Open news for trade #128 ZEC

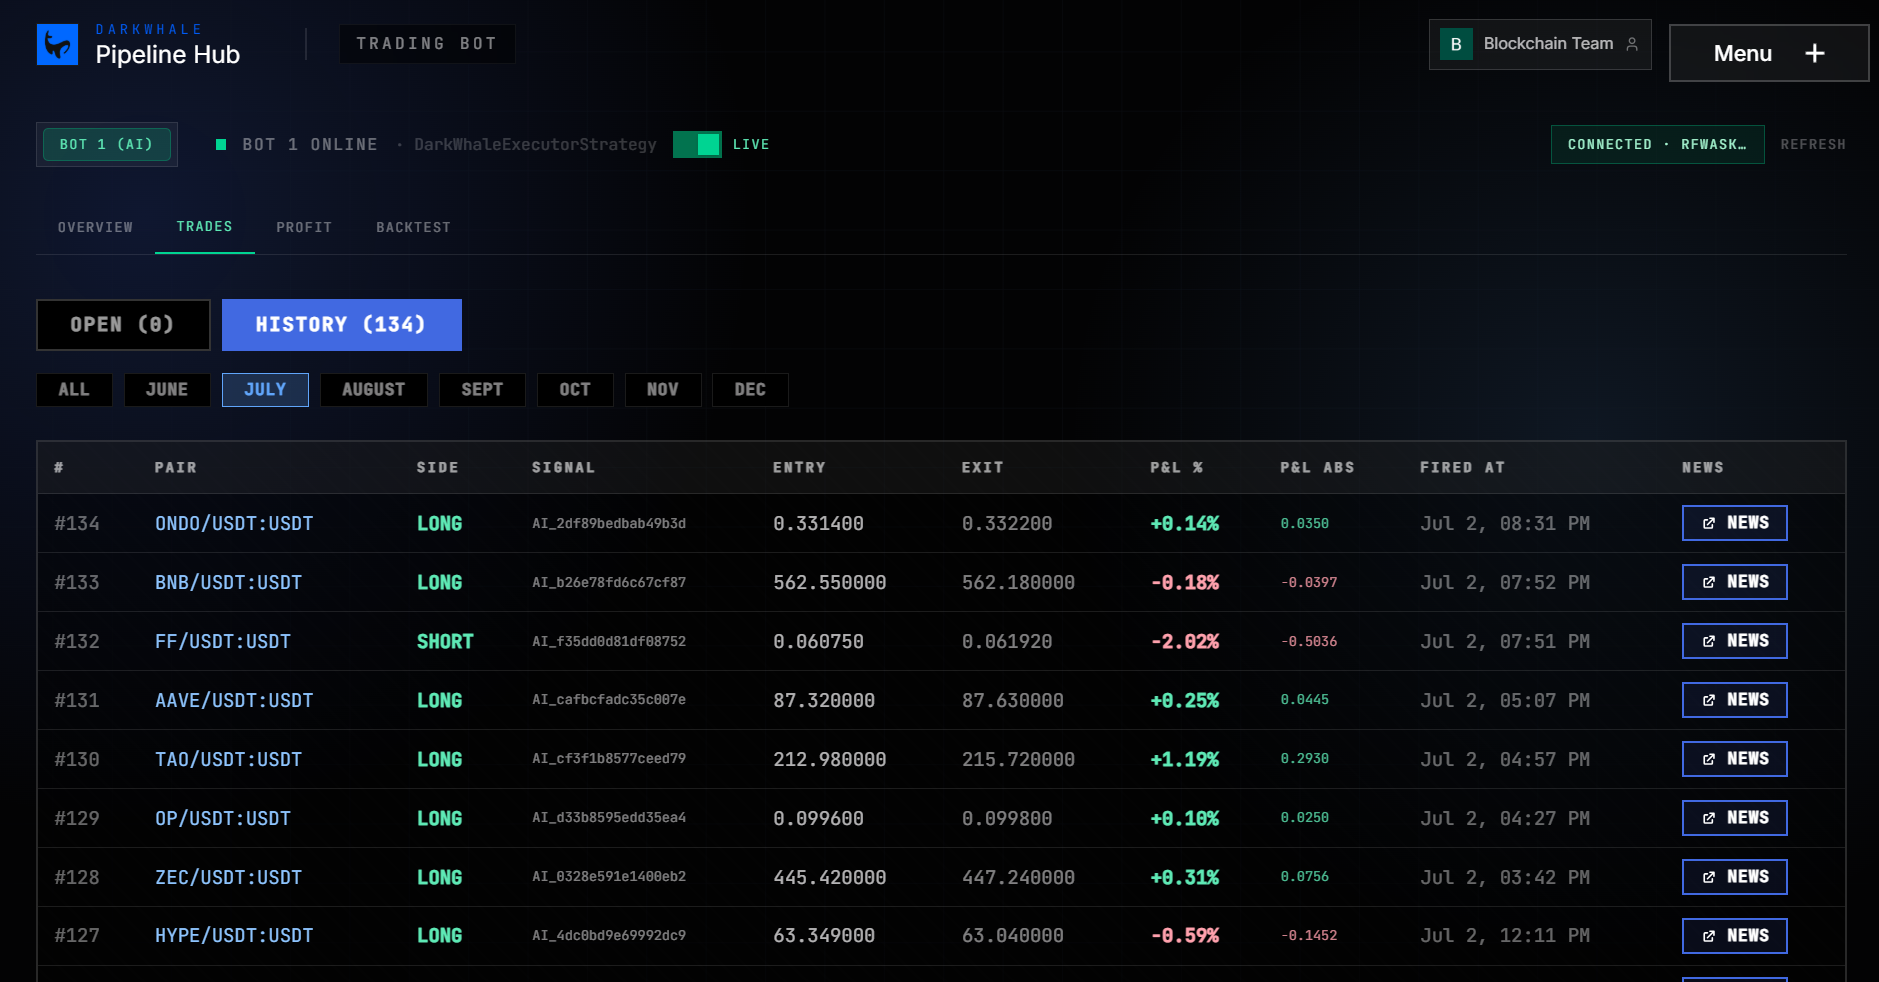click(1734, 877)
